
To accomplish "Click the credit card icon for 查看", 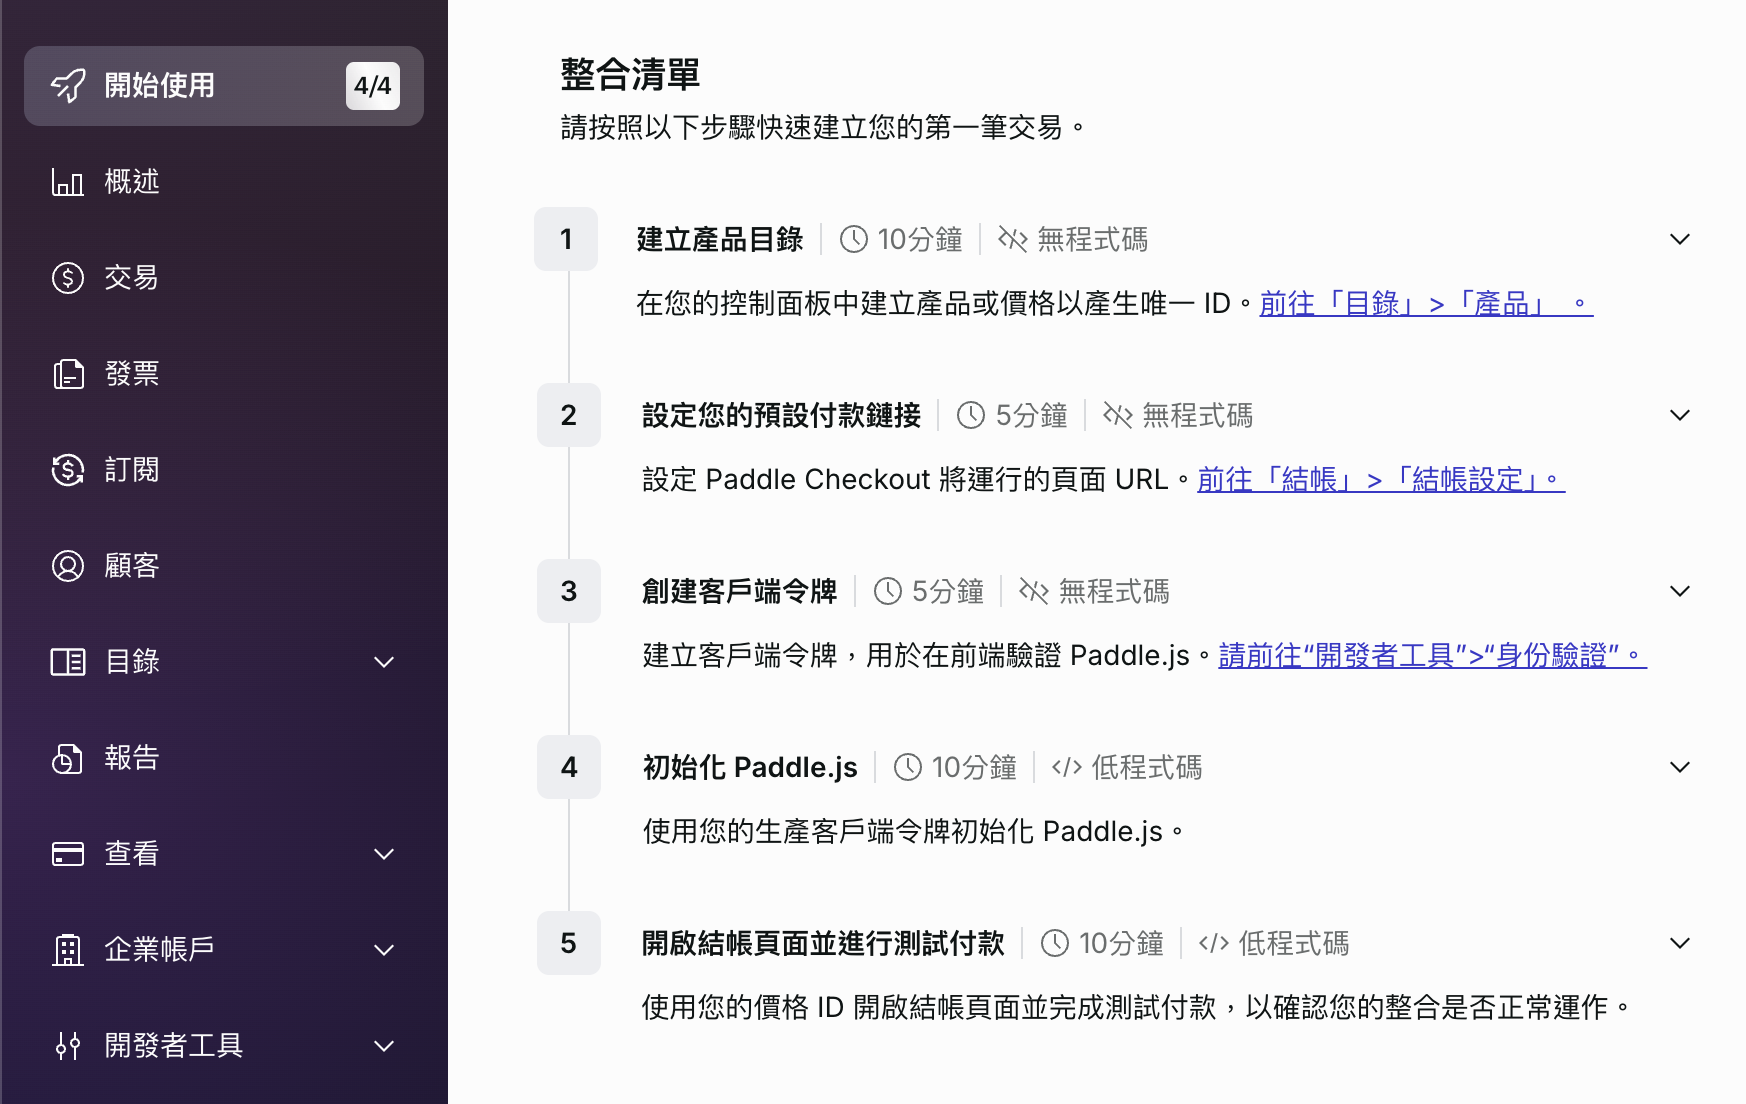I will pyautogui.click(x=68, y=854).
